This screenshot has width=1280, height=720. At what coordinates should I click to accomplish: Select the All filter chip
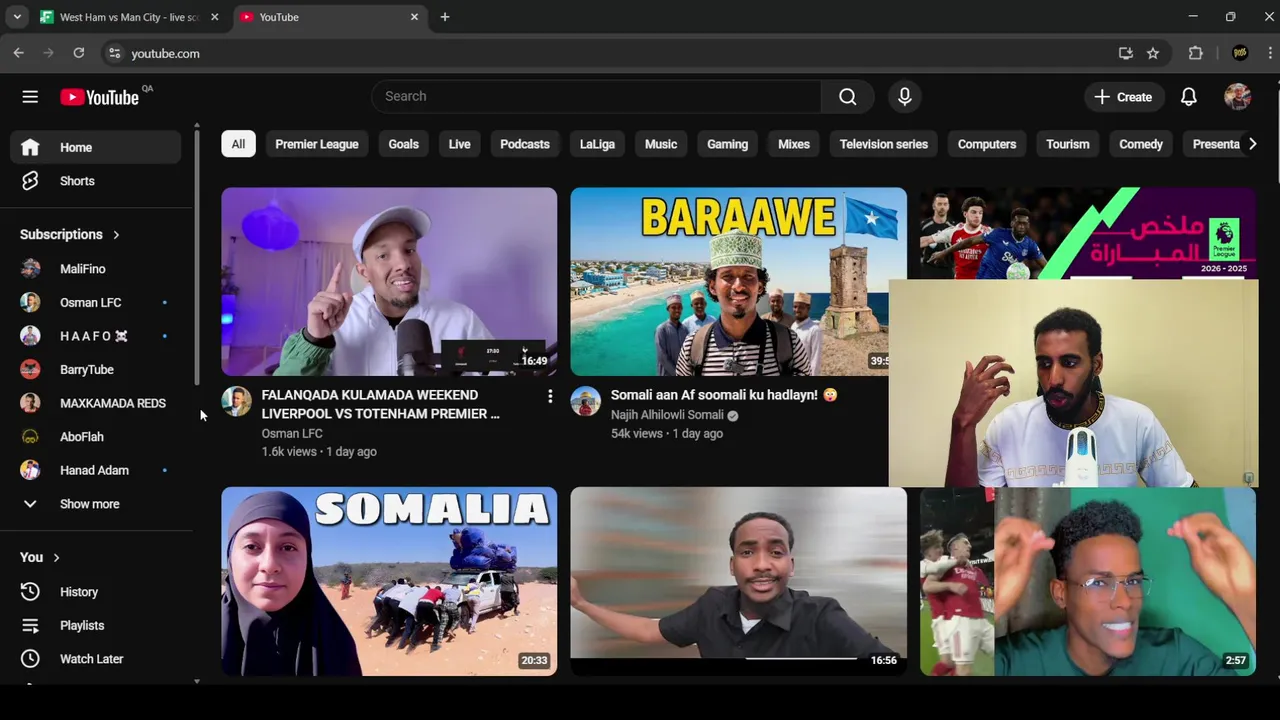(x=238, y=144)
